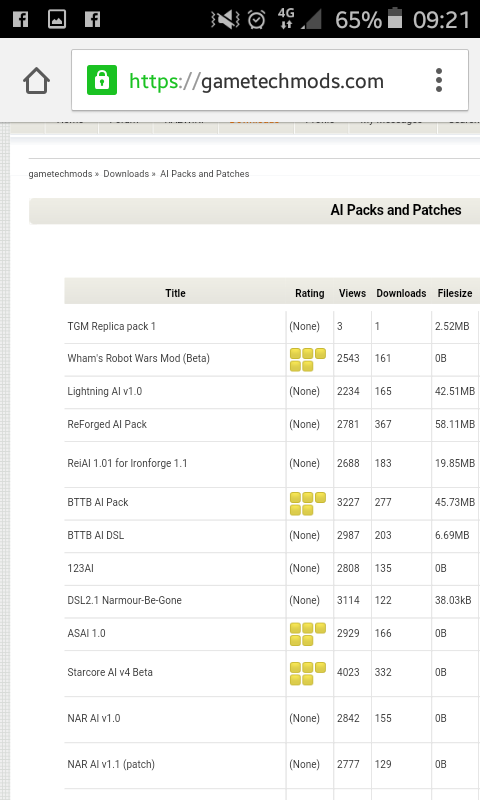Select the ReForged AI Pack download
This screenshot has height=800, width=480.
[107, 424]
